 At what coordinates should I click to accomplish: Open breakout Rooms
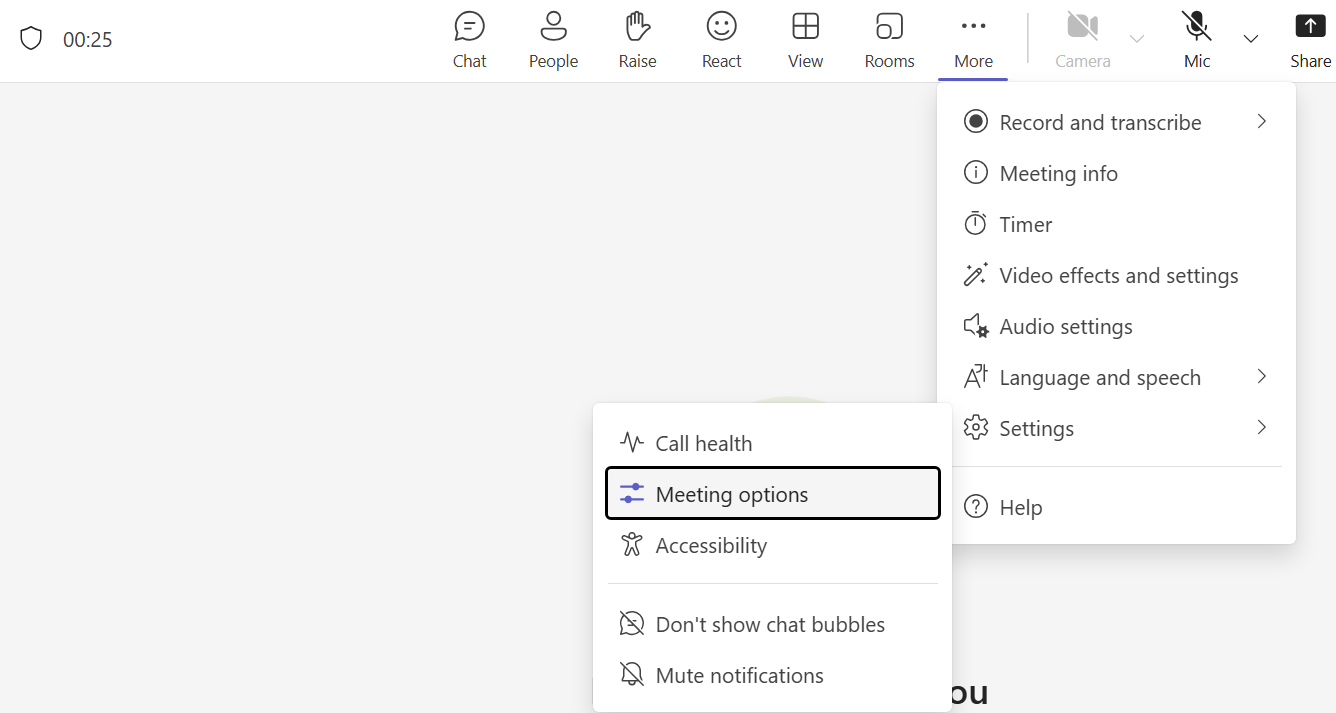coord(889,40)
